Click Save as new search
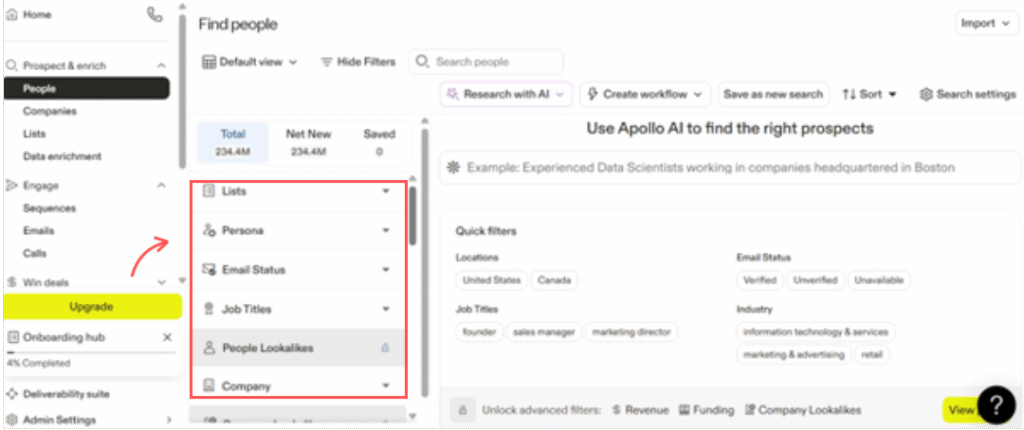The image size is (1024, 430). point(773,94)
